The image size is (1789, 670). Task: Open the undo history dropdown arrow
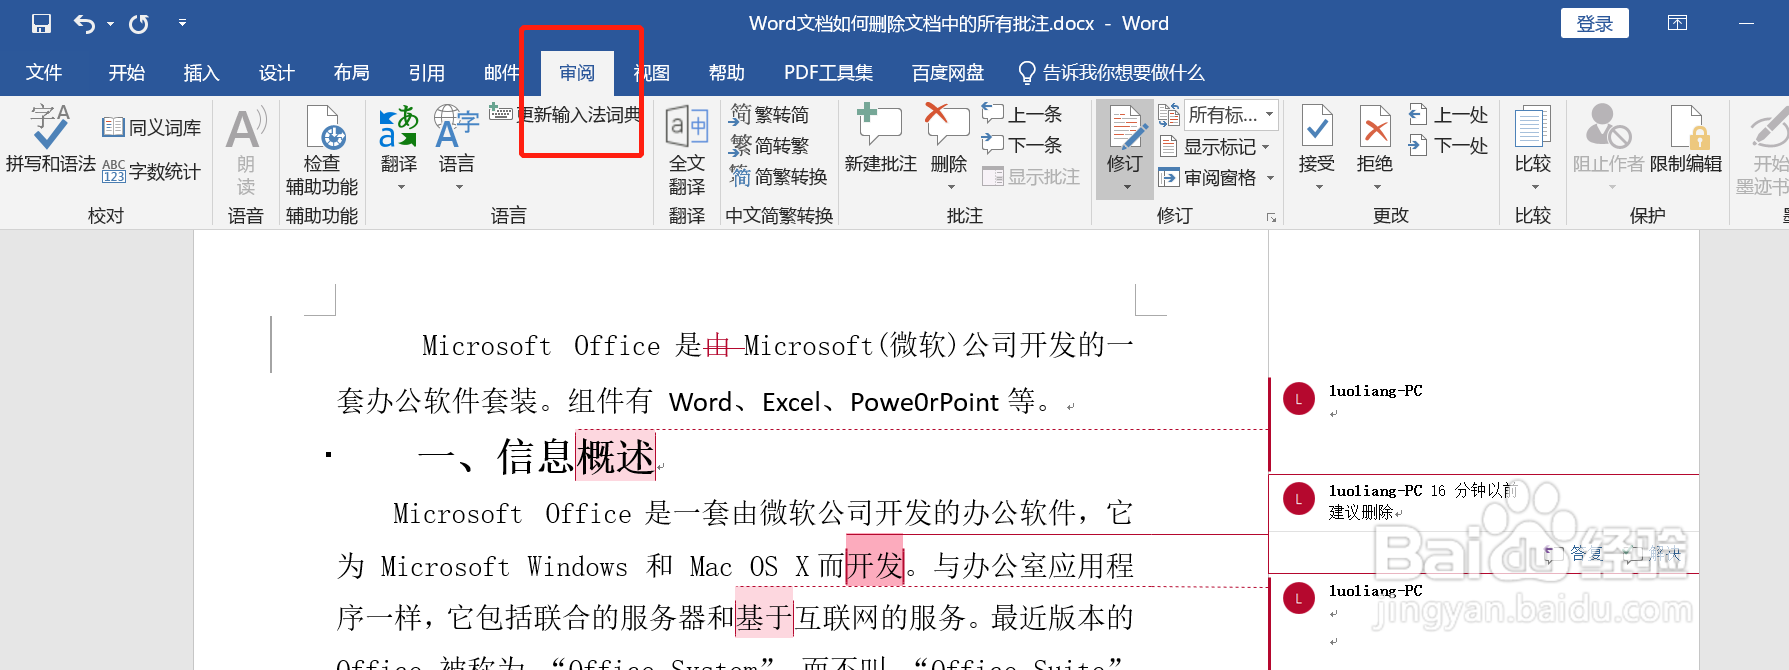pos(110,23)
